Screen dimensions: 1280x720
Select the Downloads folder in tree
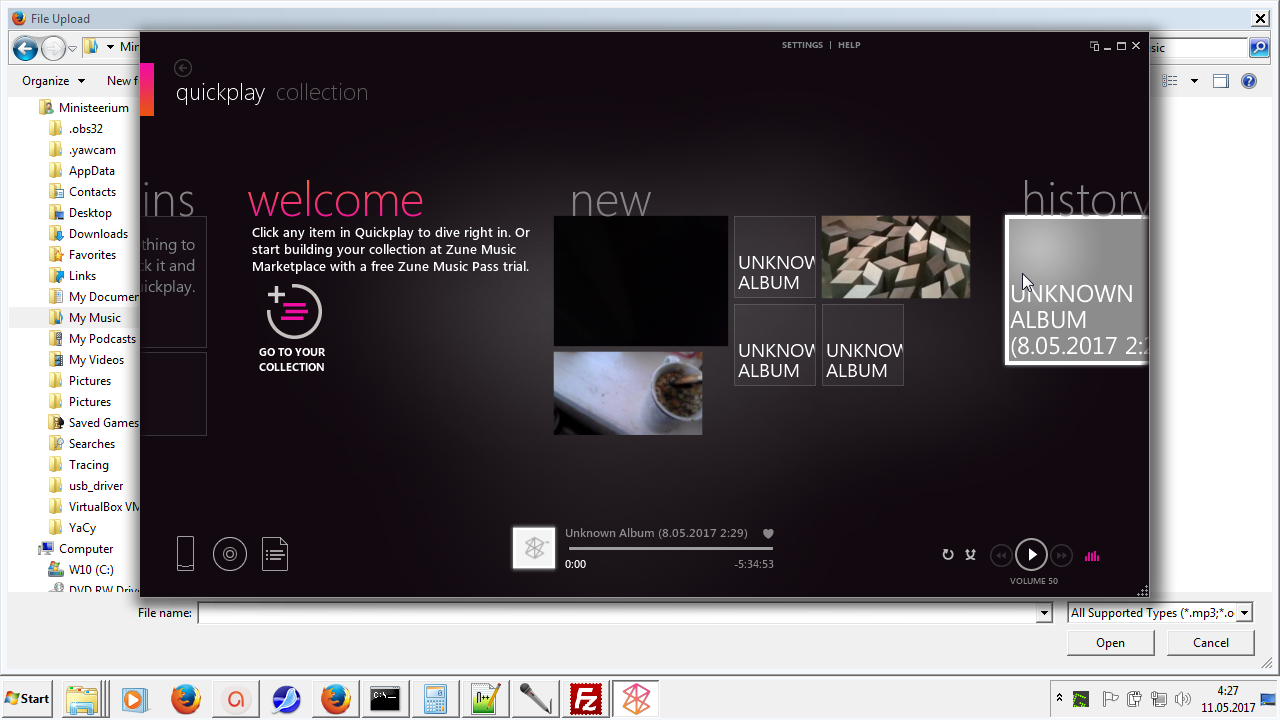88,234
